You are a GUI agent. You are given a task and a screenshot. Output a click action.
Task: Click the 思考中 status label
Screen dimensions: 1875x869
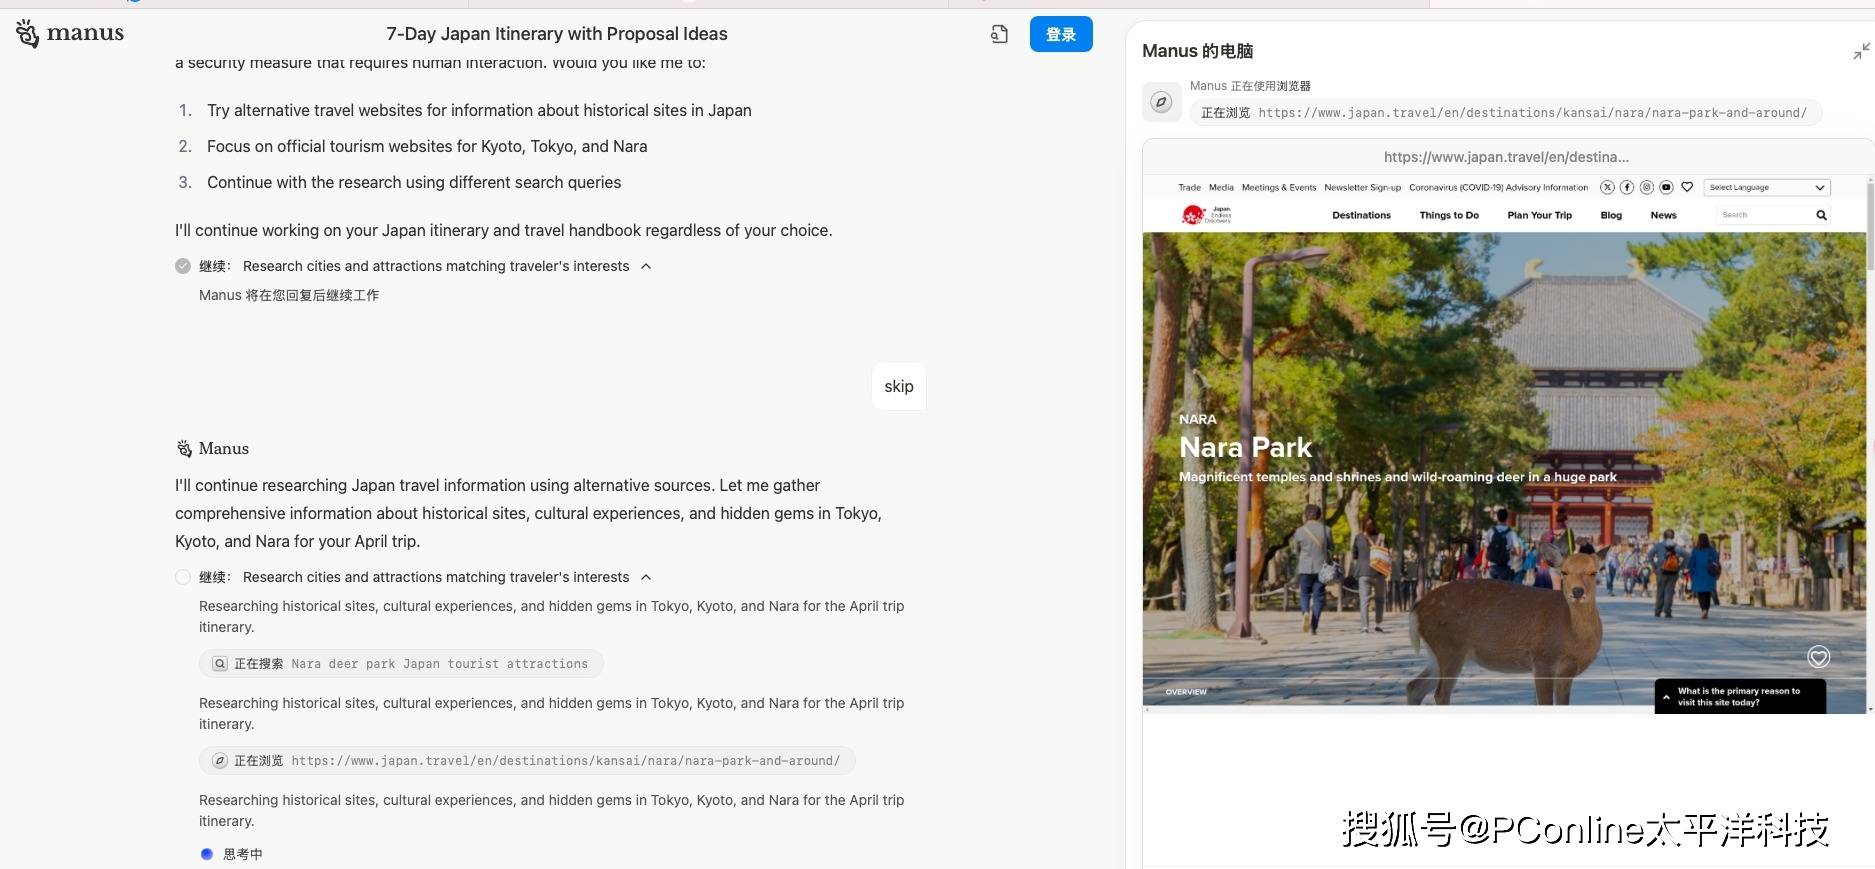point(243,854)
